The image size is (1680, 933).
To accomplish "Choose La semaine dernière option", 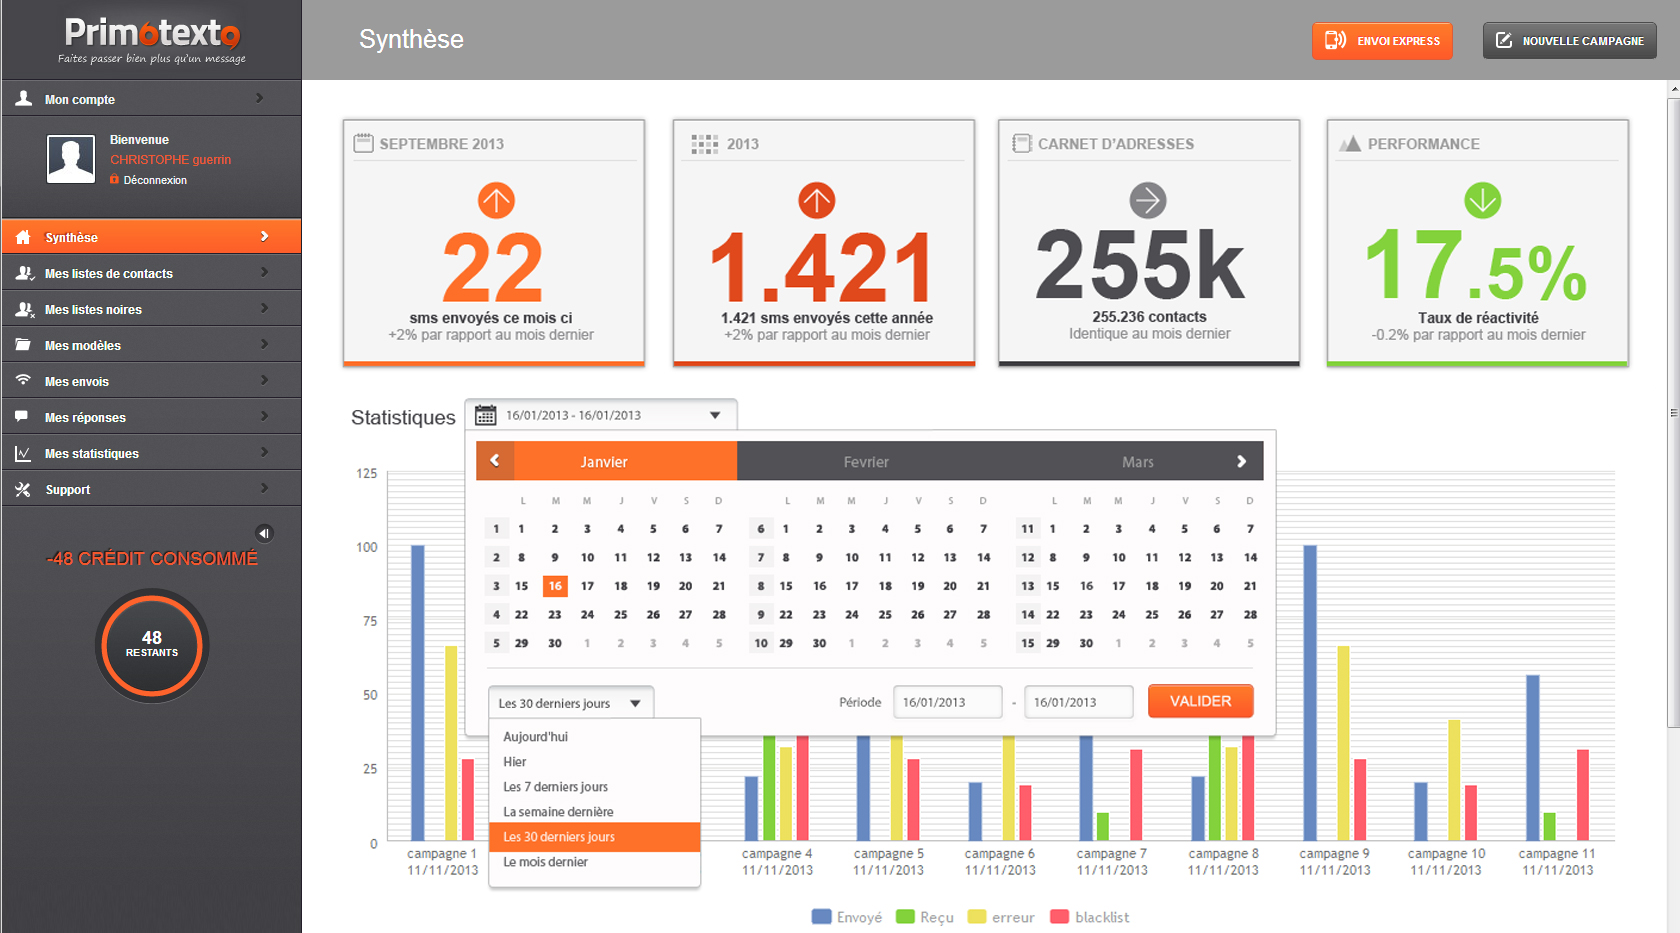I will [x=595, y=812].
